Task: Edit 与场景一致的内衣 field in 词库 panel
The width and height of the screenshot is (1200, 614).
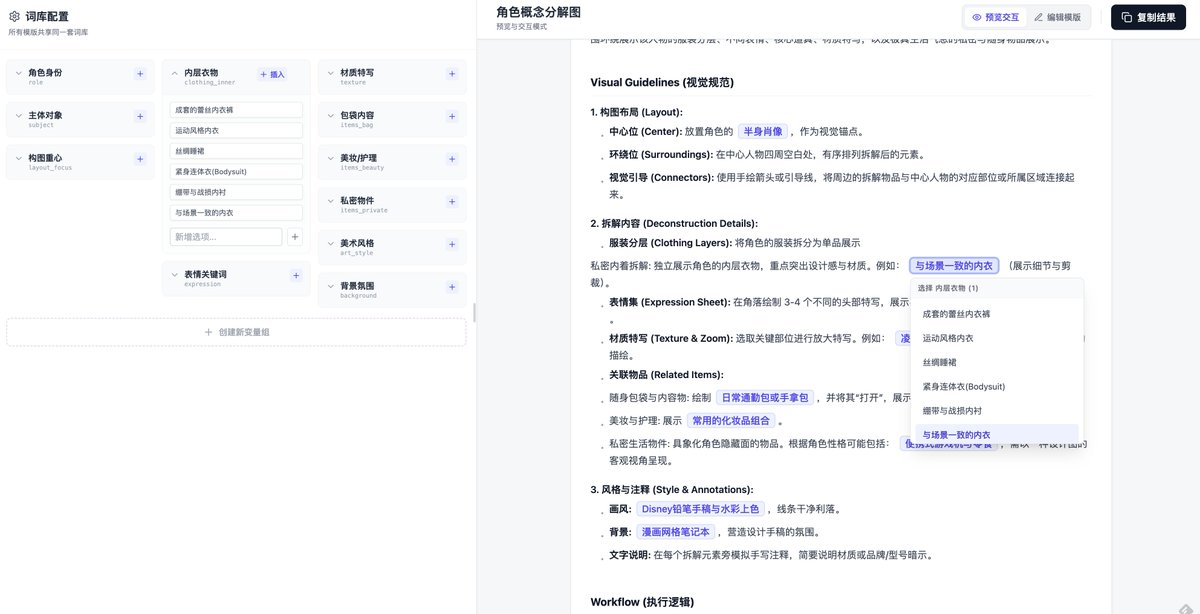Action: point(236,212)
